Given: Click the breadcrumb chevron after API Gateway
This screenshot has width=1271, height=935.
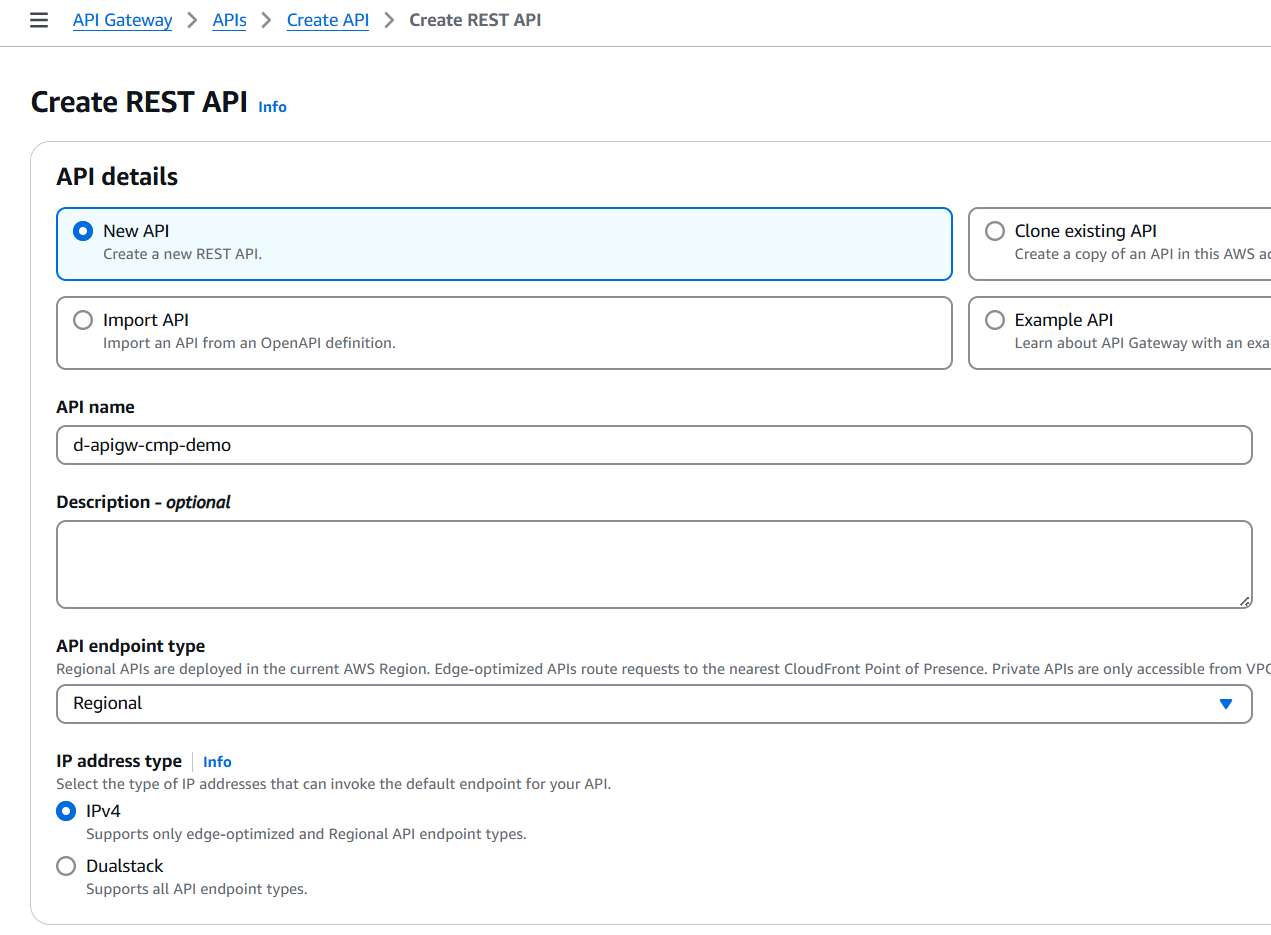Looking at the screenshot, I should (192, 20).
